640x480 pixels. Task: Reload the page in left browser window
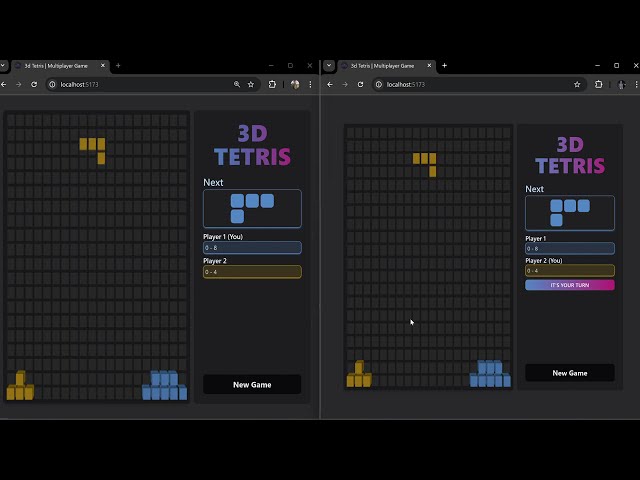click(x=34, y=84)
